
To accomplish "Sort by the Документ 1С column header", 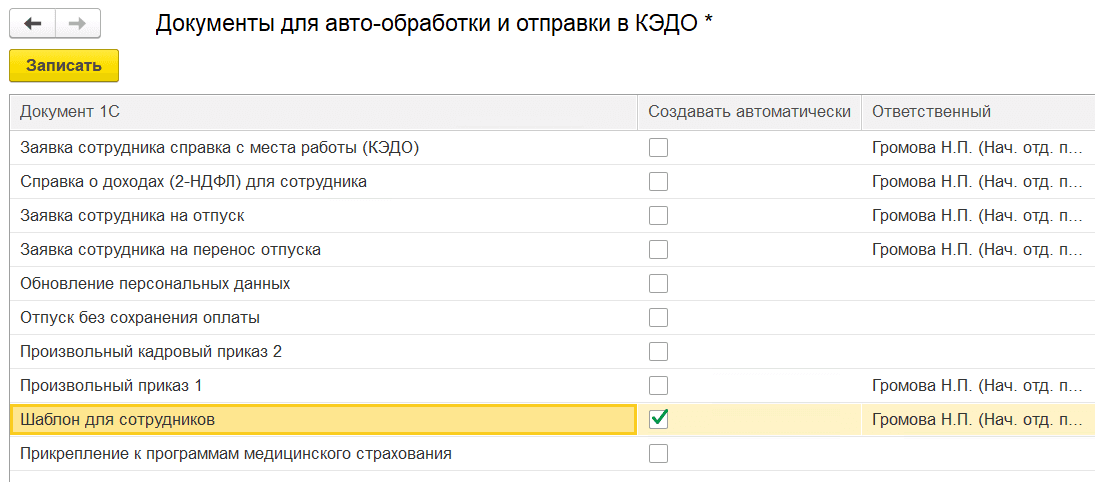I will point(324,112).
